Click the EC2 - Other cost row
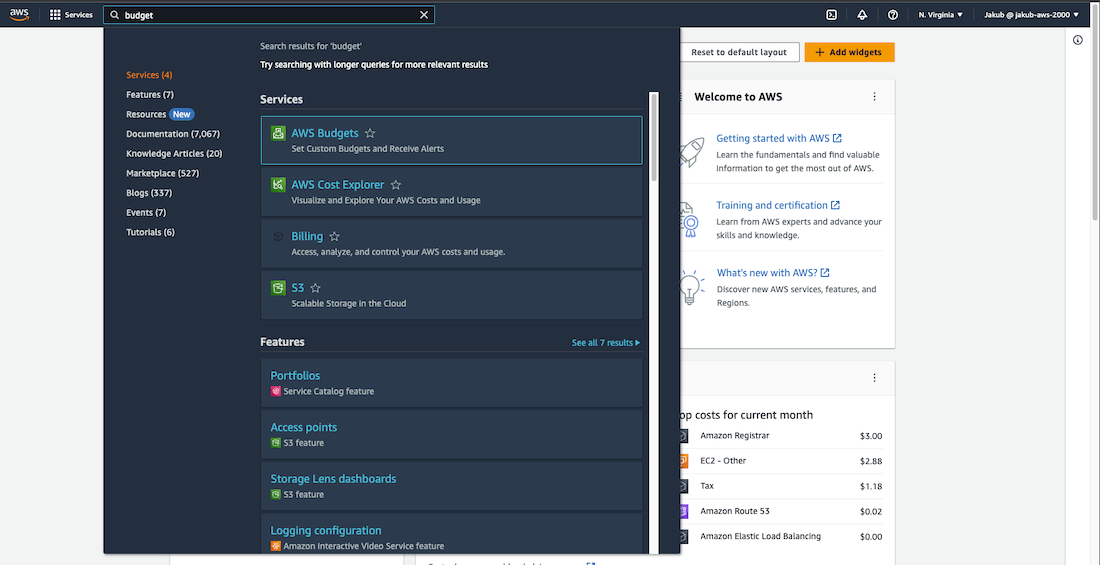Screen dimensions: 1100x565 tap(781, 462)
